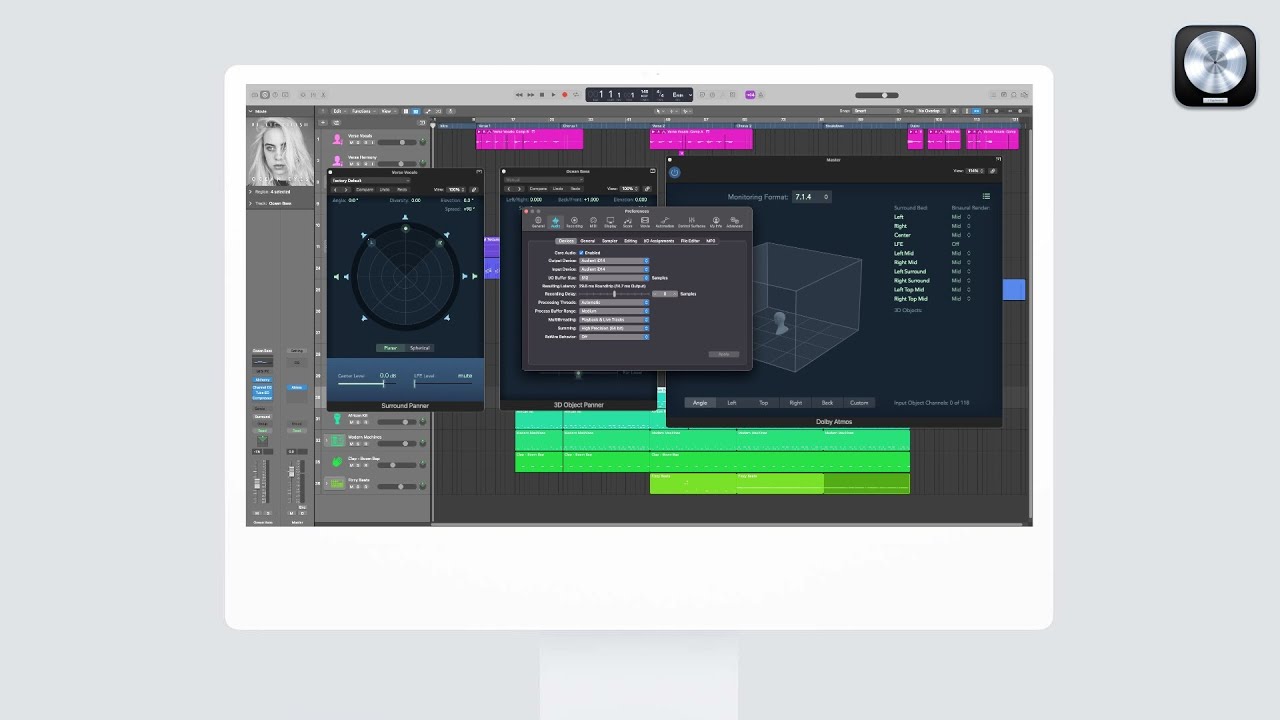
Task: Open Process Buffer Range dropdown
Action: (614, 311)
